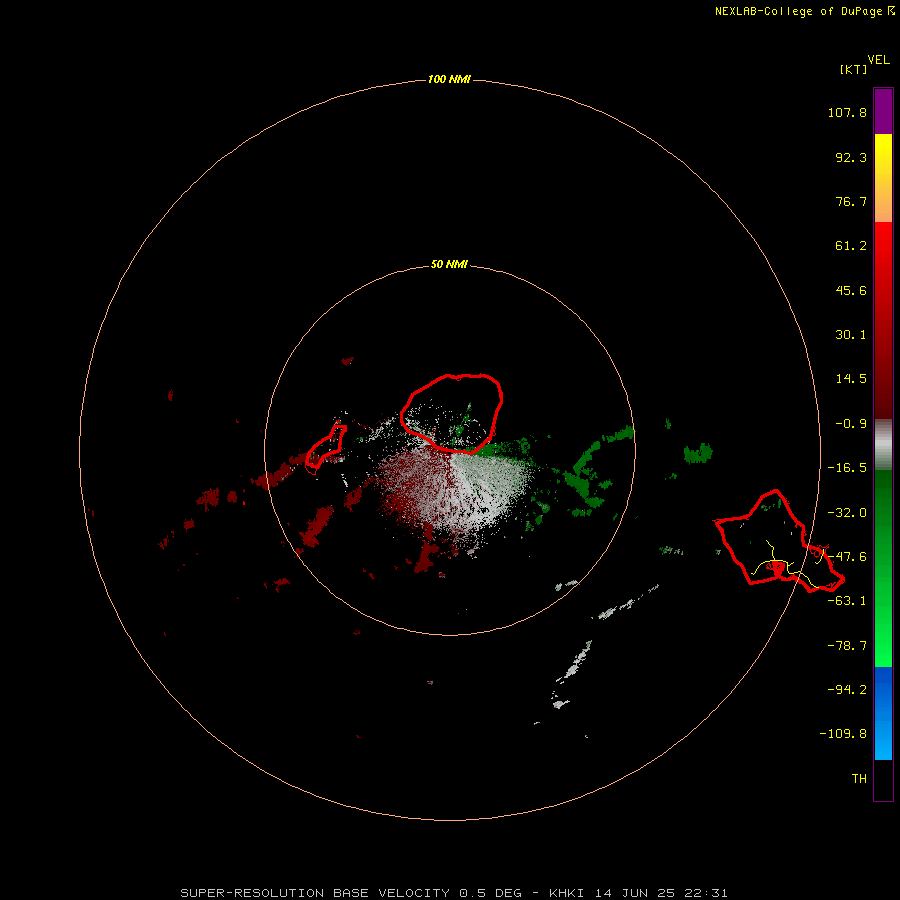Image resolution: width=900 pixels, height=900 pixels.
Task: Click the purple segment of the color bar
Action: [883, 111]
